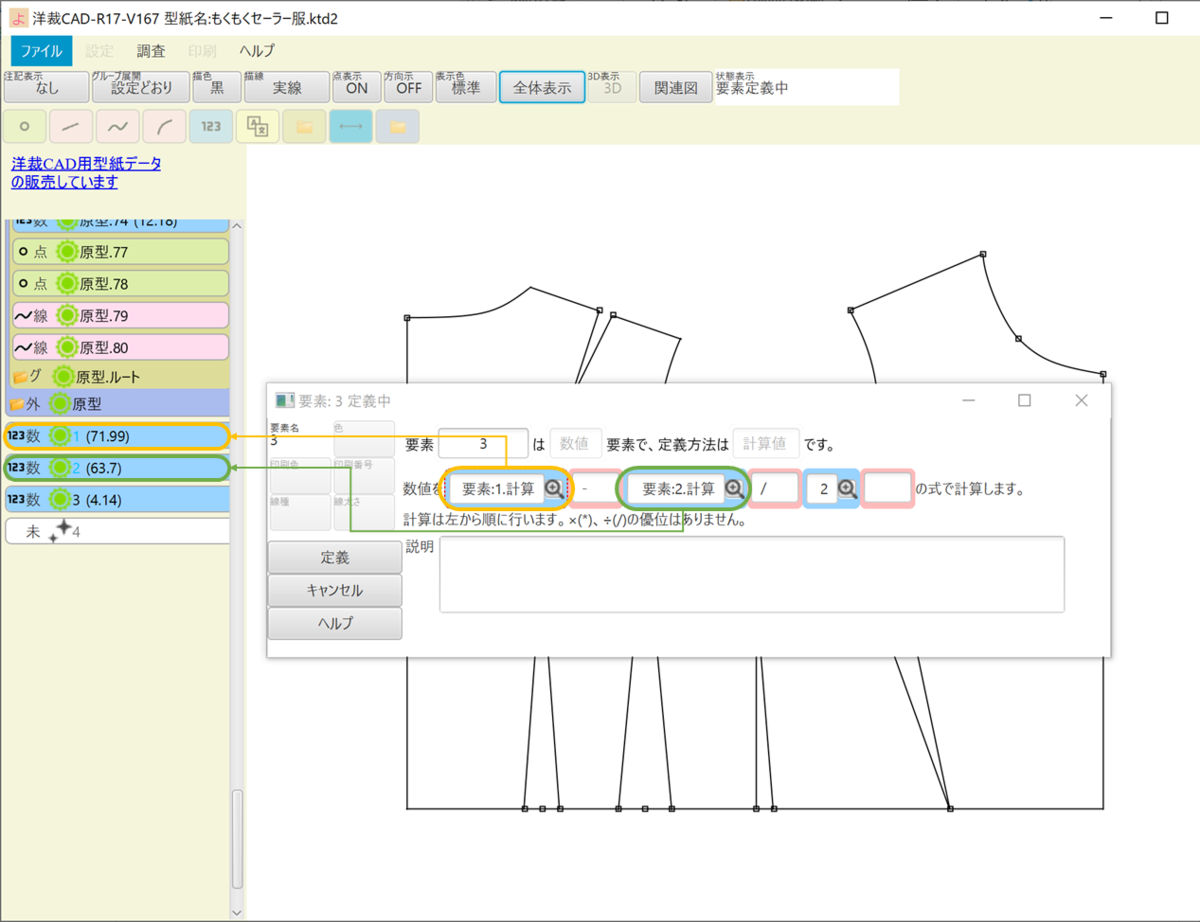Click the numeric field containing 2
1200x922 pixels.
pyautogui.click(x=822, y=488)
